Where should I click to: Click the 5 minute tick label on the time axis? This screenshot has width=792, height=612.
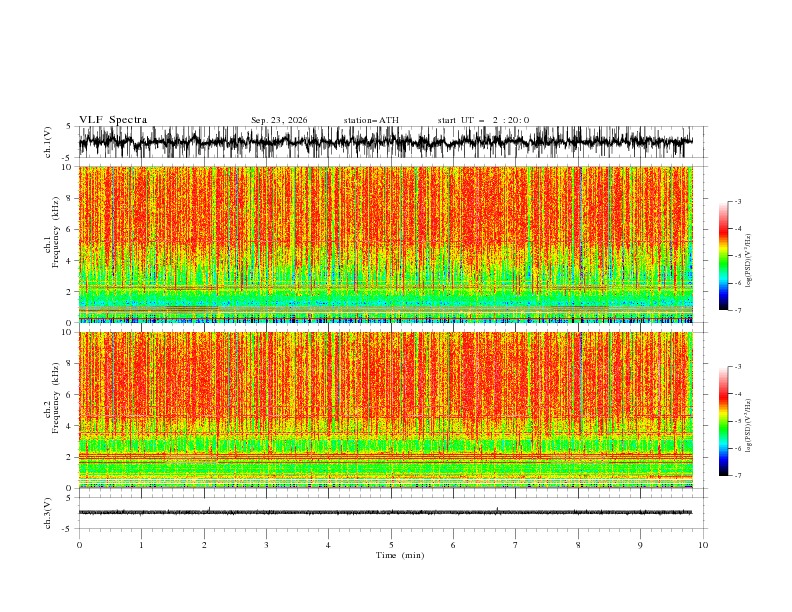391,545
